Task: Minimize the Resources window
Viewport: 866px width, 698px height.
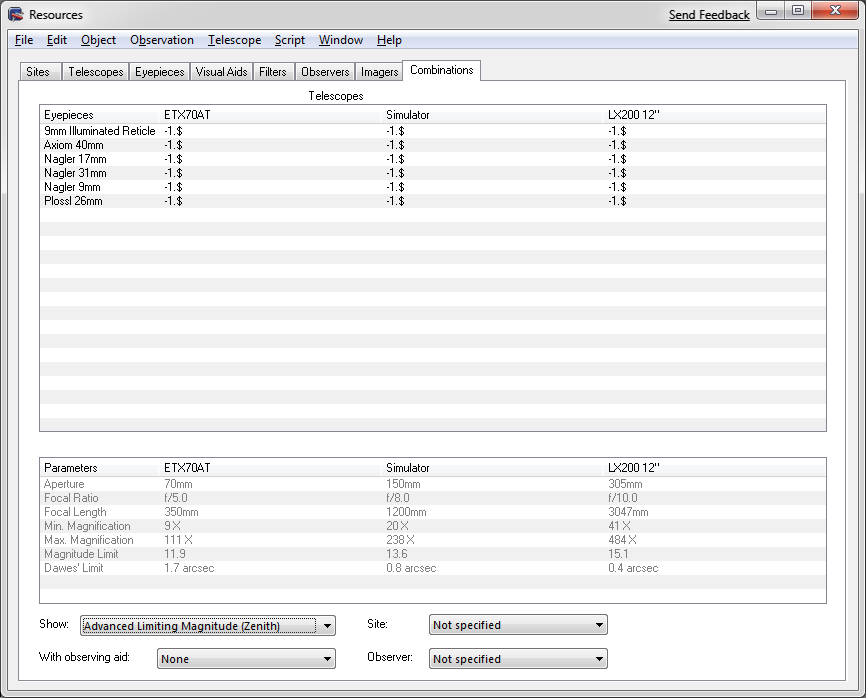Action: coord(771,11)
